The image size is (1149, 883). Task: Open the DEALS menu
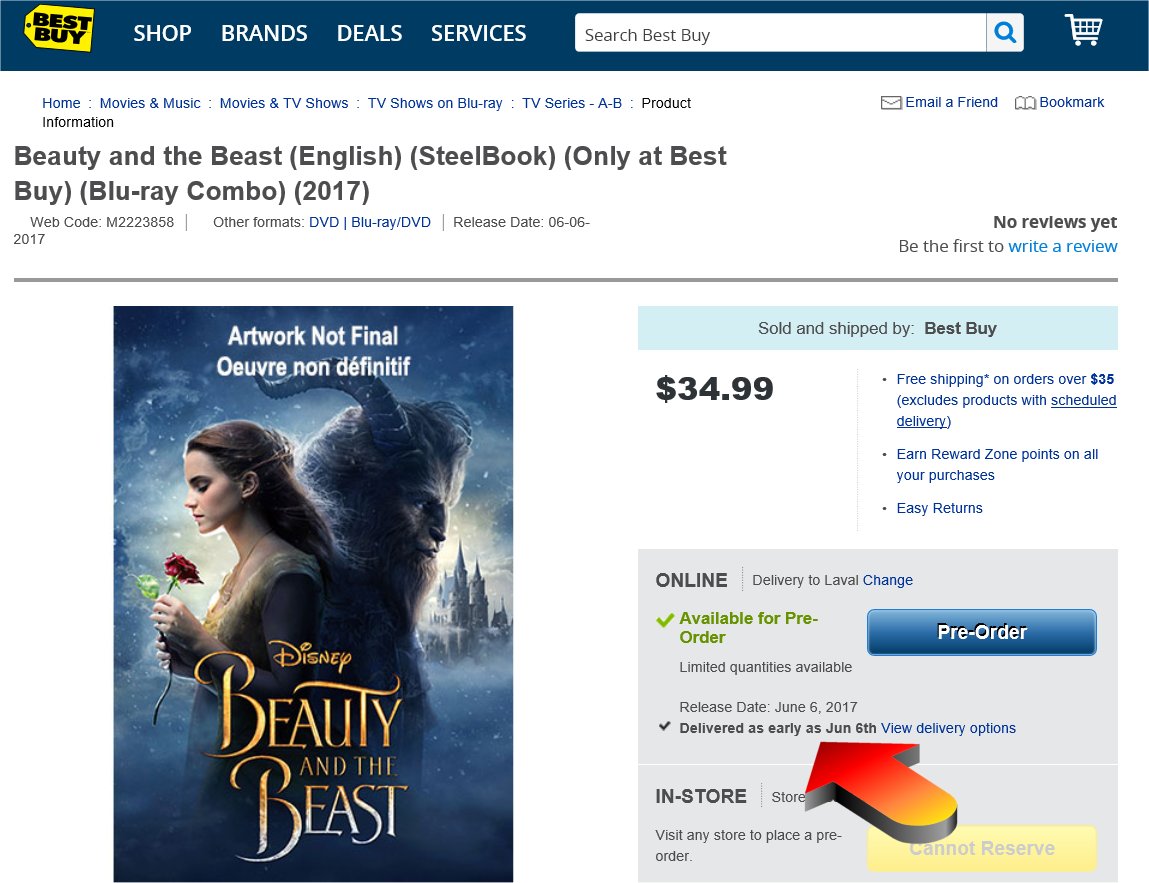(x=369, y=33)
